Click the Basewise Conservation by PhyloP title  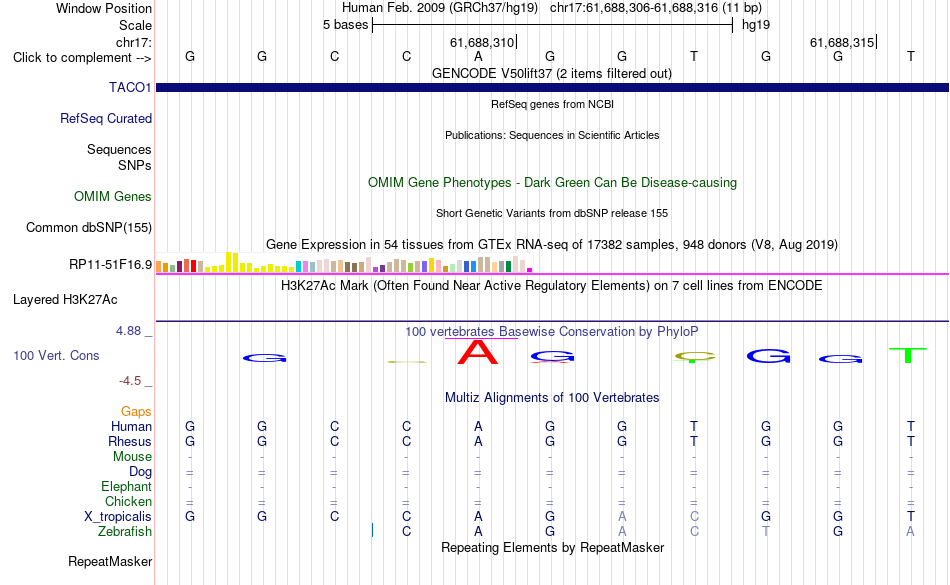(552, 332)
